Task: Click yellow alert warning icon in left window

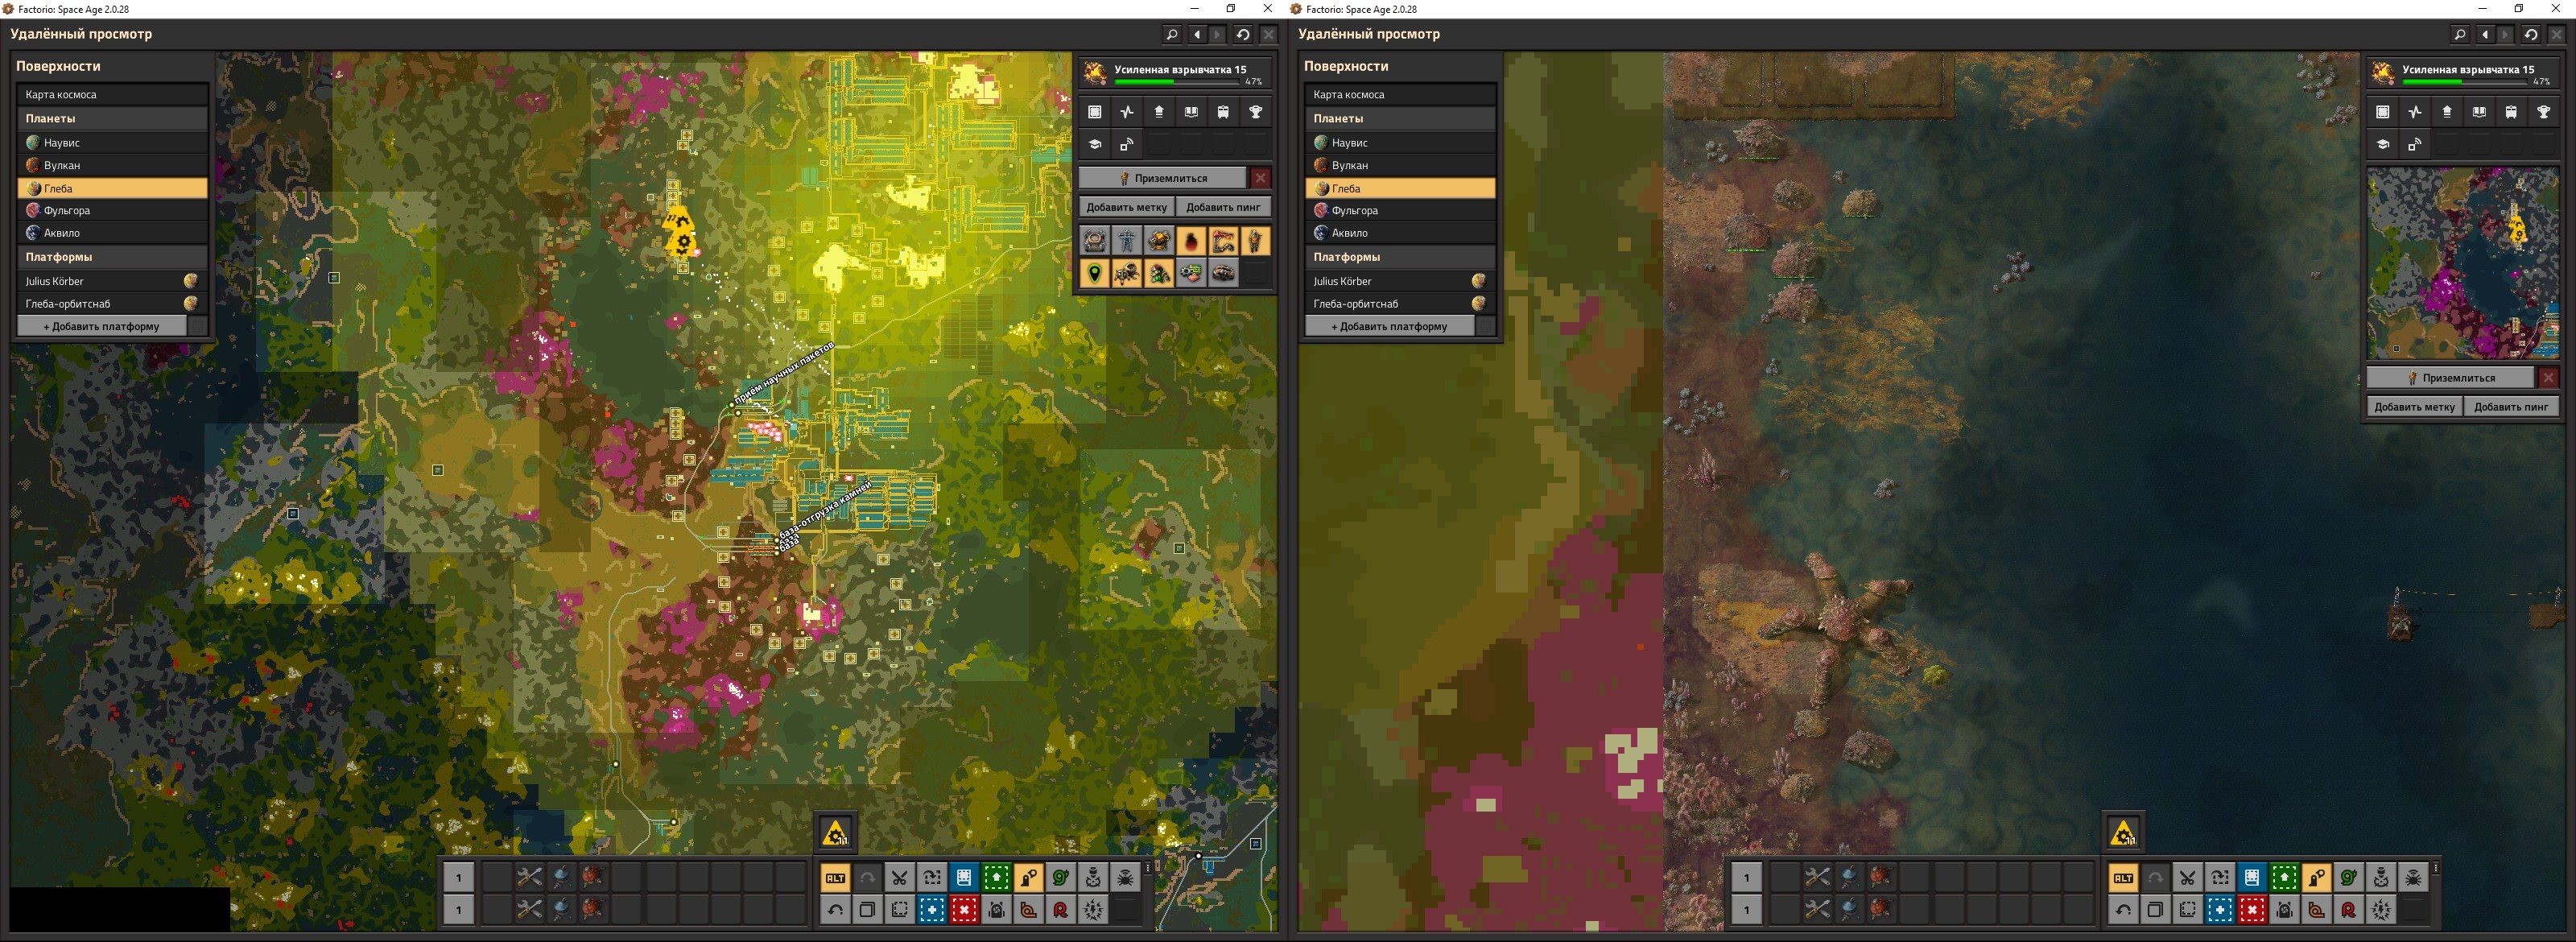Action: (835, 832)
